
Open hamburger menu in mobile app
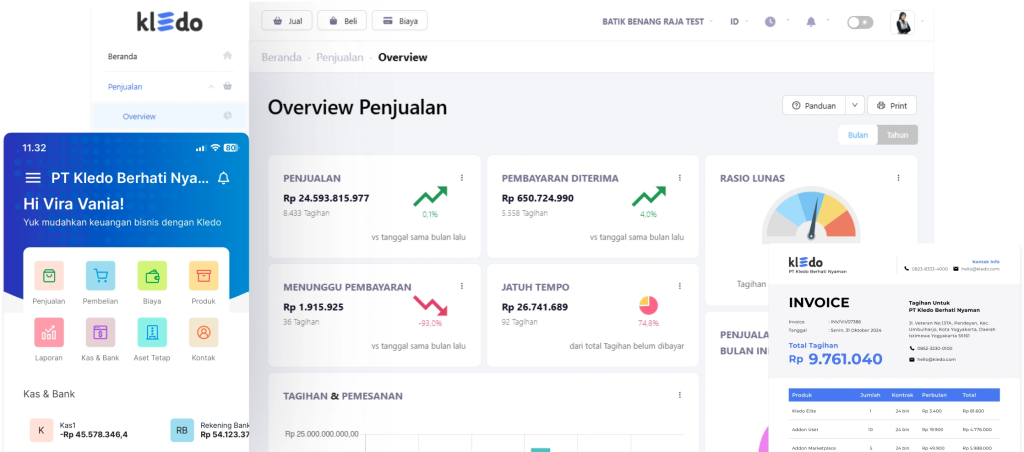tap(33, 178)
